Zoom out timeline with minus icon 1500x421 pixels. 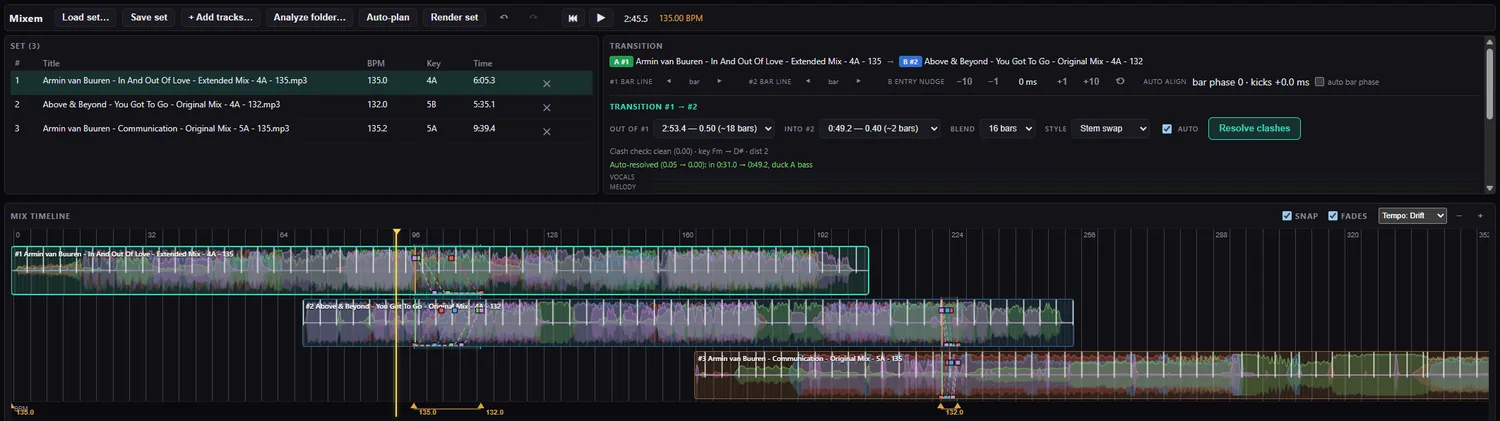click(x=1459, y=216)
